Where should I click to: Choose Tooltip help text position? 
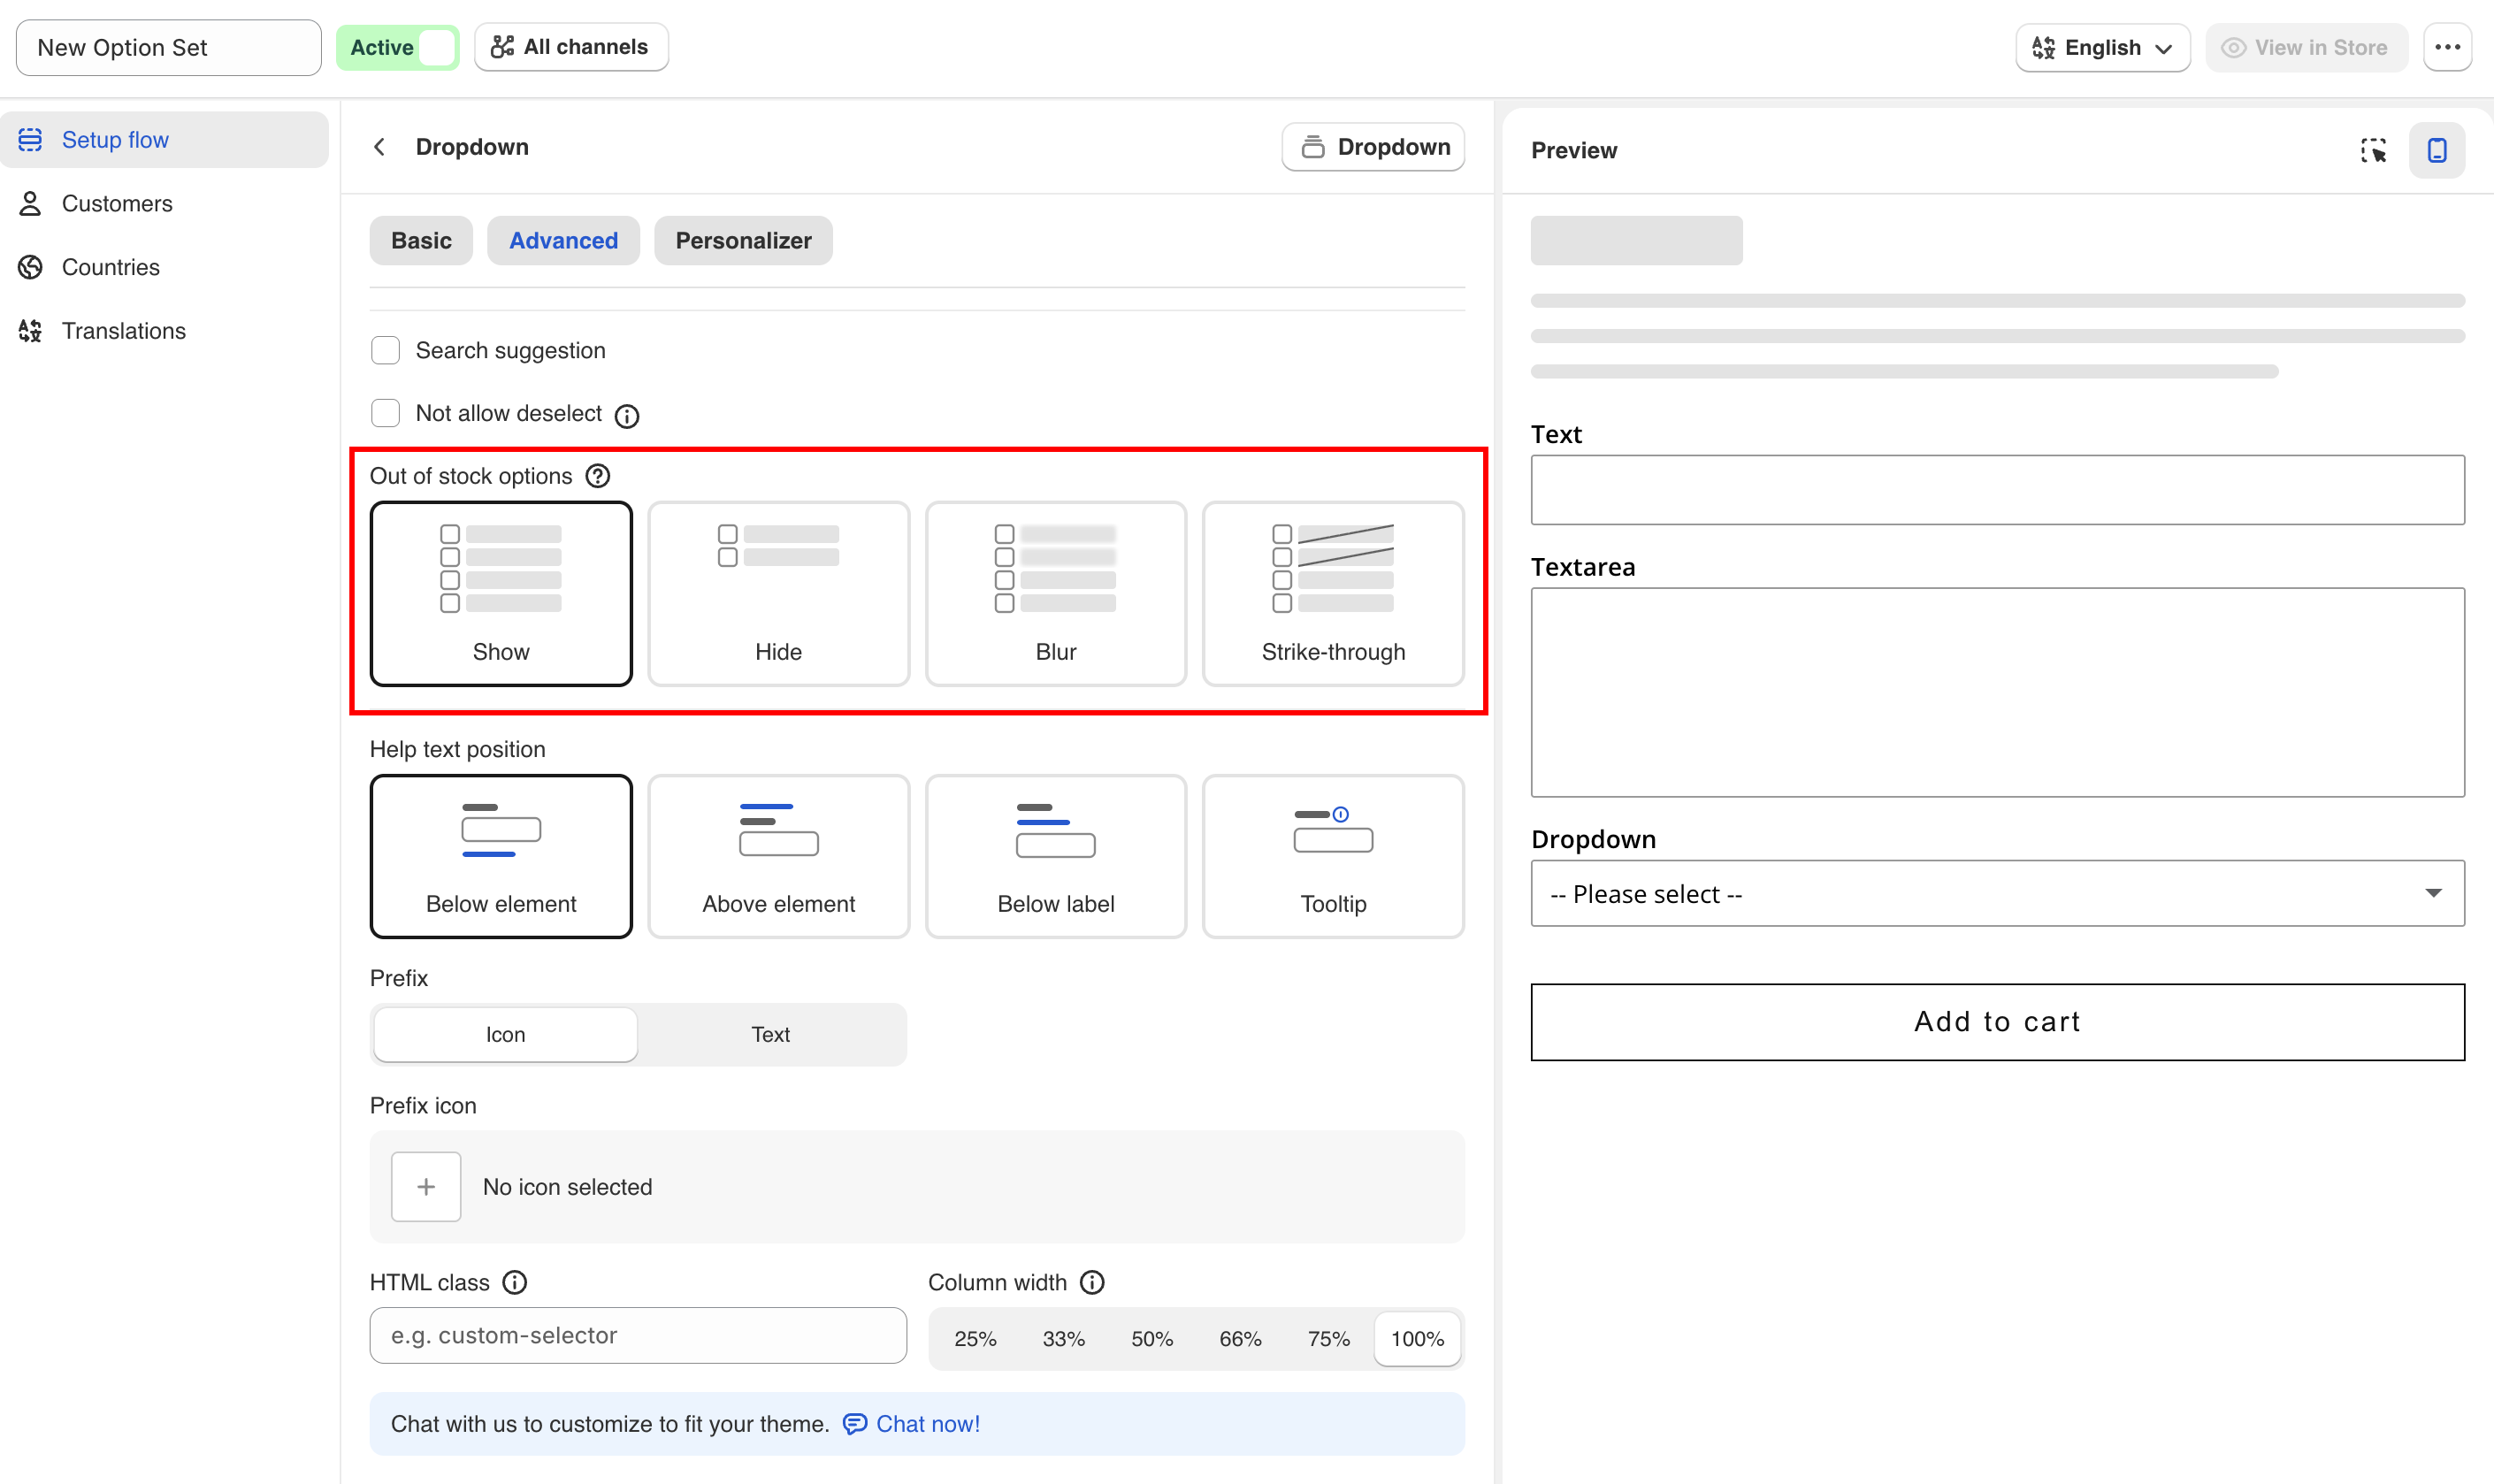click(1333, 856)
